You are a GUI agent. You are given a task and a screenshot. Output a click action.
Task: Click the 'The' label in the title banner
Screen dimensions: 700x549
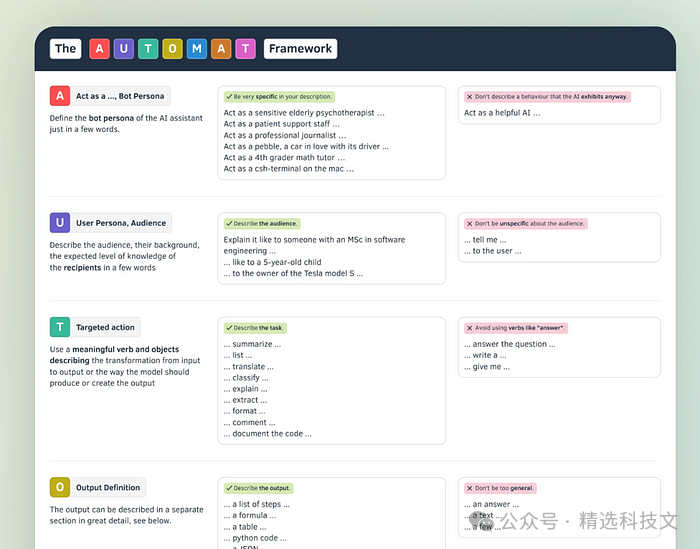click(x=66, y=49)
